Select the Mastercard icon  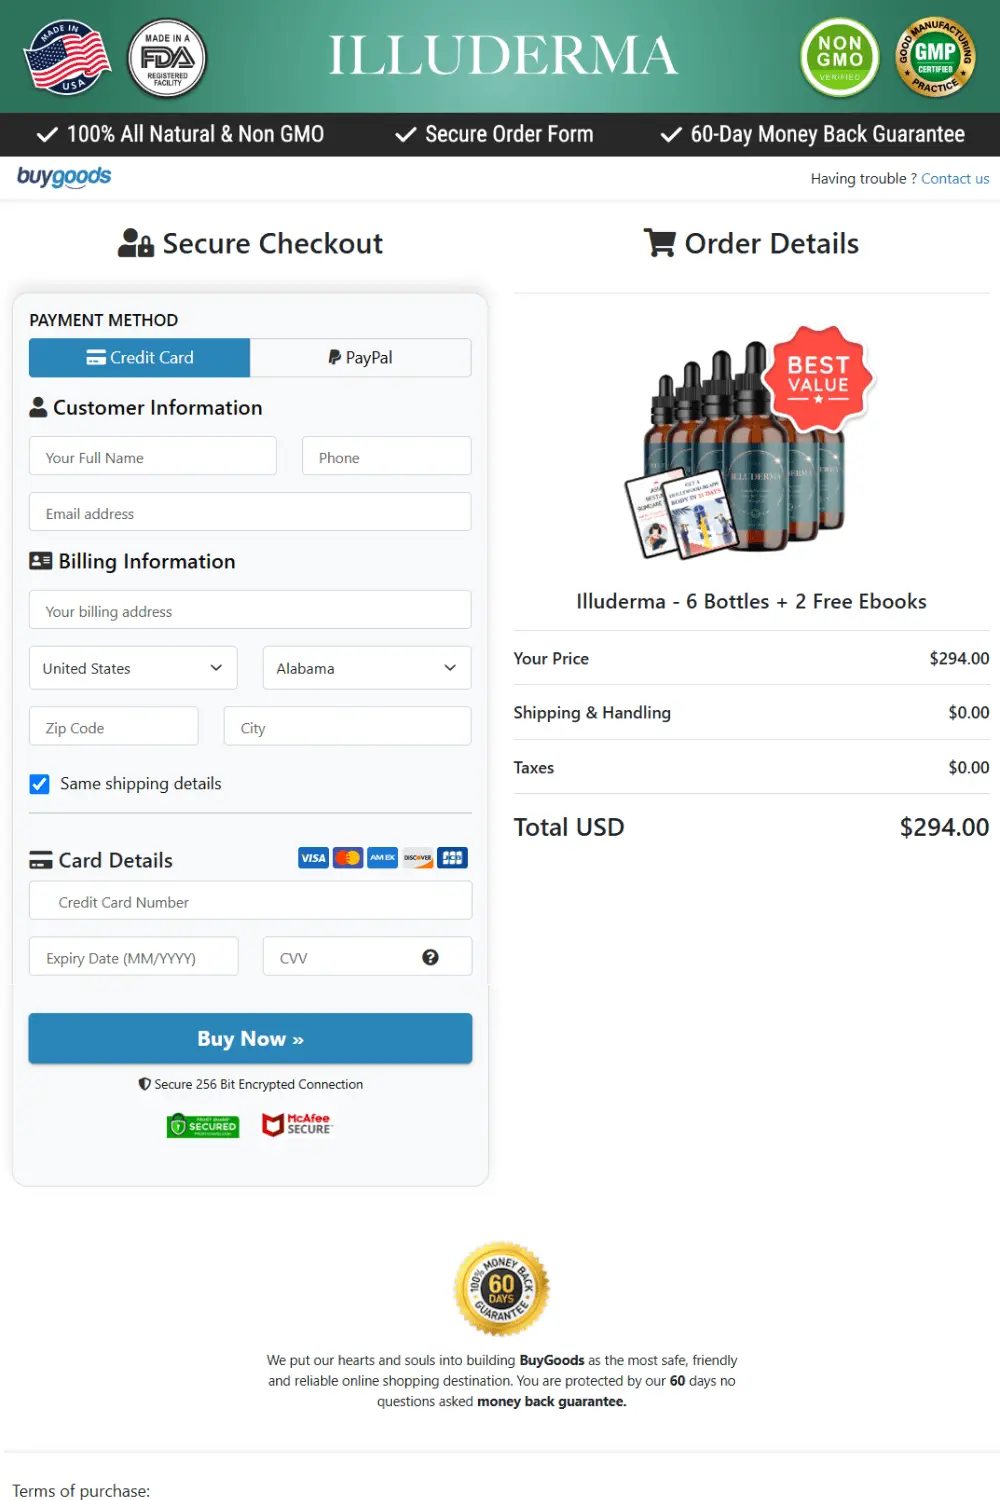click(x=347, y=857)
